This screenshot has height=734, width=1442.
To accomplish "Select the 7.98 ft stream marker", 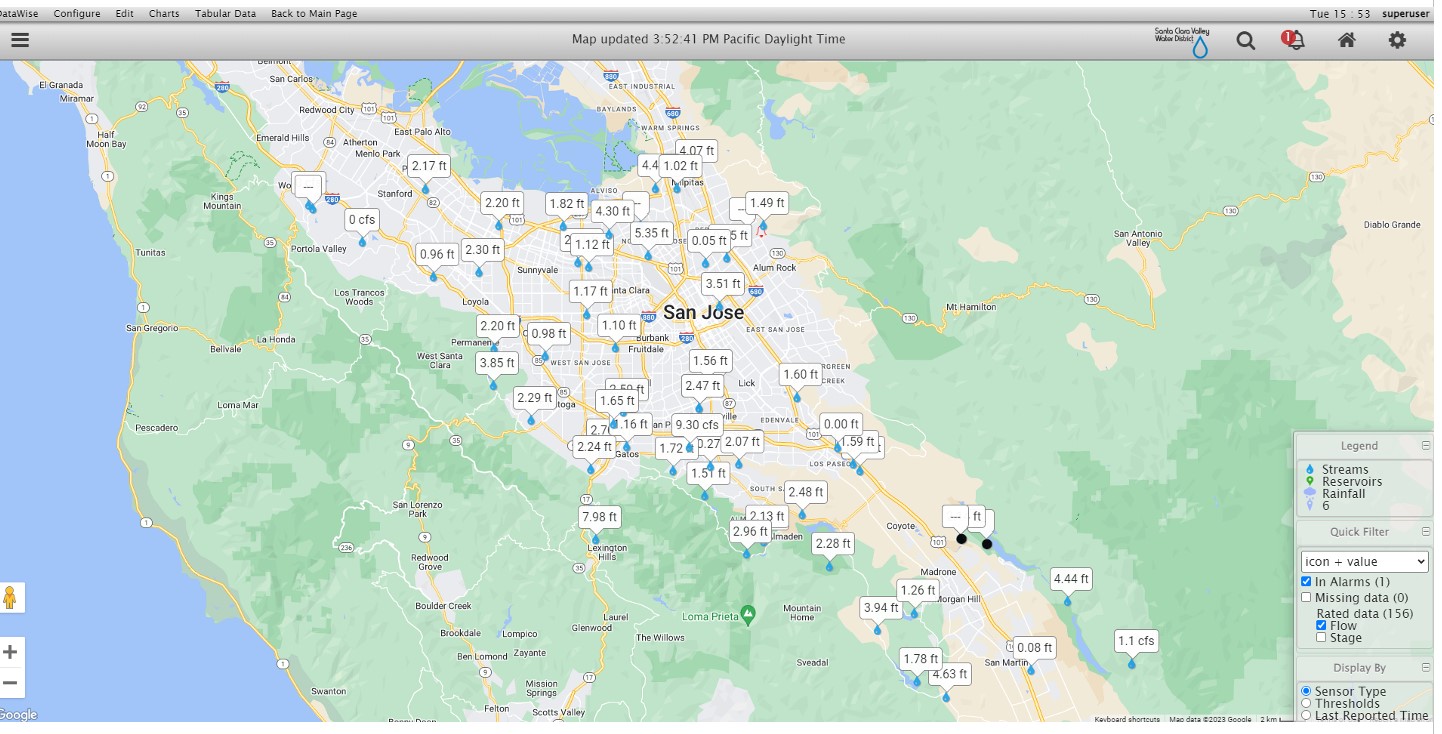I will tap(599, 518).
